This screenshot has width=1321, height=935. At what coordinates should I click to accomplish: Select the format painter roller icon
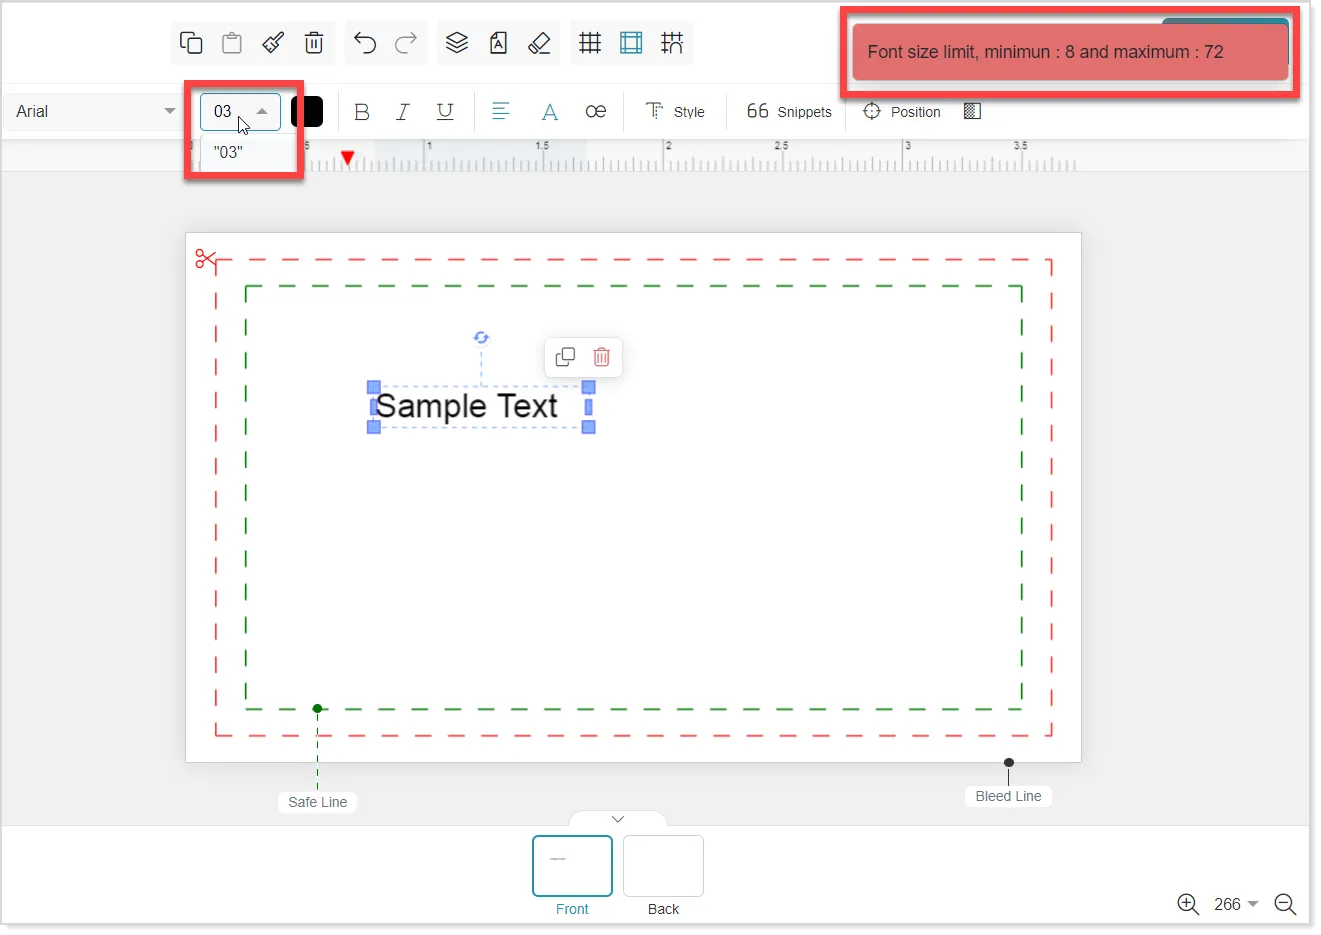tap(273, 43)
